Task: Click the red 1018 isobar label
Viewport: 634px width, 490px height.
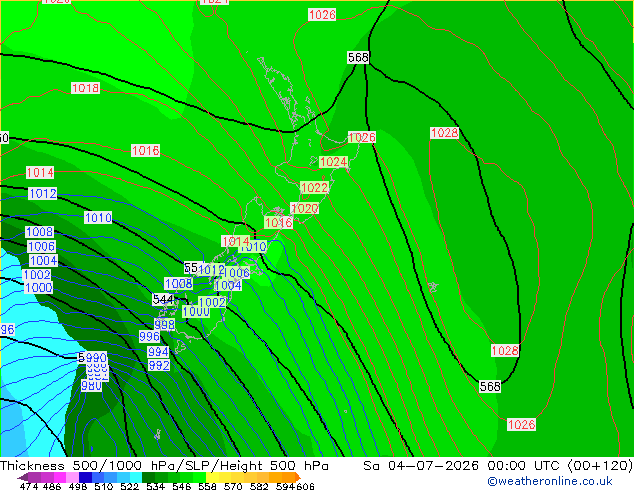Action: click(85, 88)
